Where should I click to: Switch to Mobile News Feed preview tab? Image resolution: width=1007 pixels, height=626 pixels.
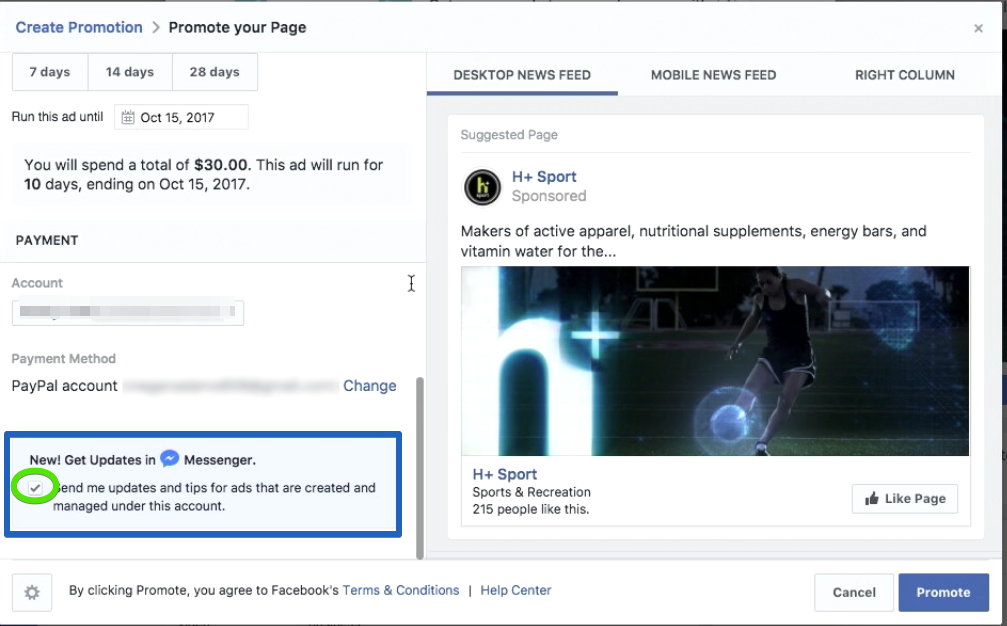tap(714, 75)
